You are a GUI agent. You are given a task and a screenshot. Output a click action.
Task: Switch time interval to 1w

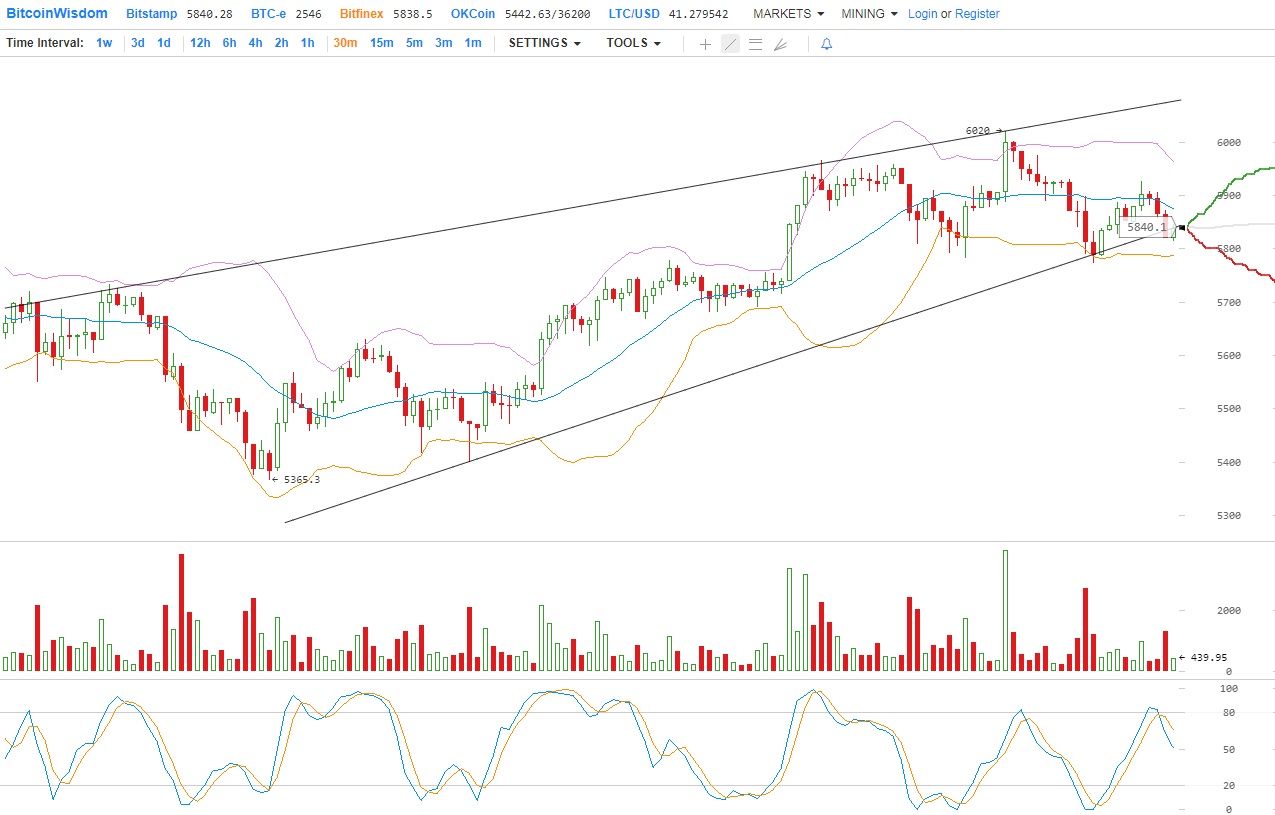pyautogui.click(x=104, y=43)
